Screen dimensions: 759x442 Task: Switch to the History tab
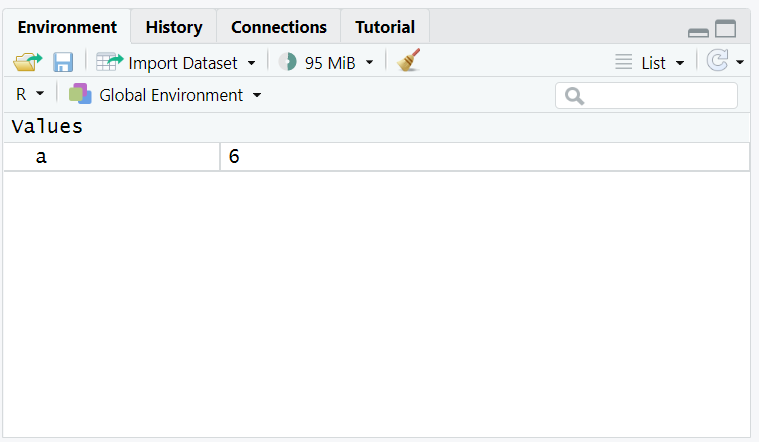pos(174,27)
